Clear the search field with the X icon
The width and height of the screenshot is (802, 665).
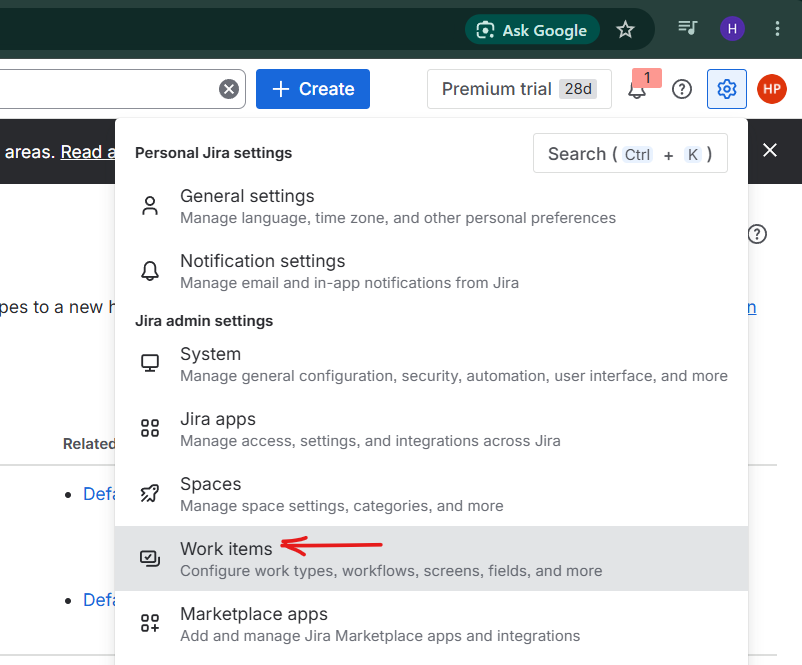pyautogui.click(x=229, y=89)
